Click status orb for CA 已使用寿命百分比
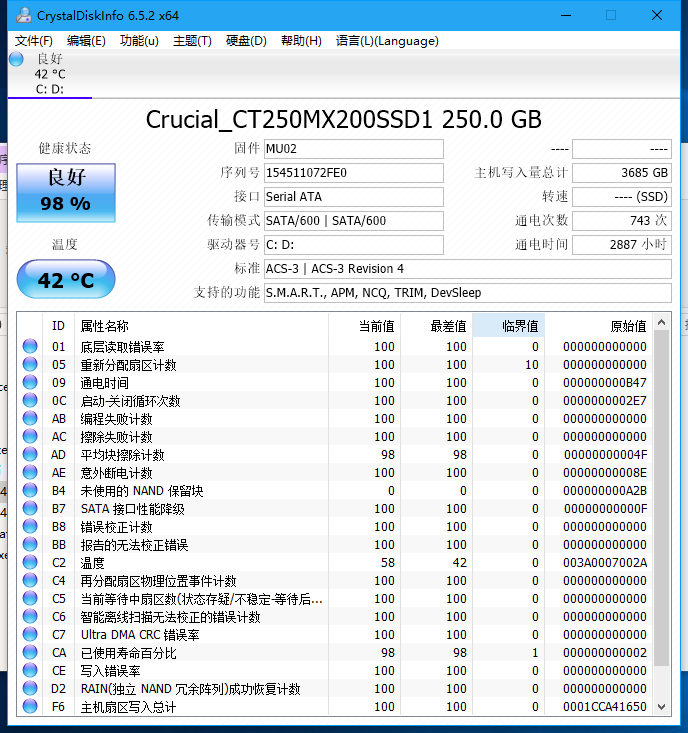 [30, 652]
